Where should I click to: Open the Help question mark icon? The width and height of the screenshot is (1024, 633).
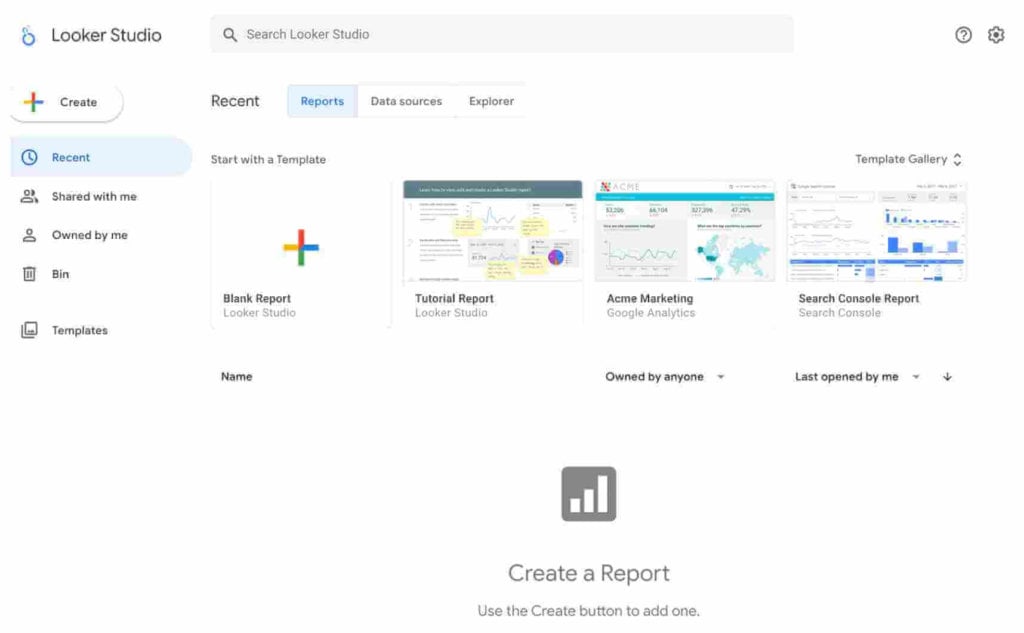click(x=963, y=34)
